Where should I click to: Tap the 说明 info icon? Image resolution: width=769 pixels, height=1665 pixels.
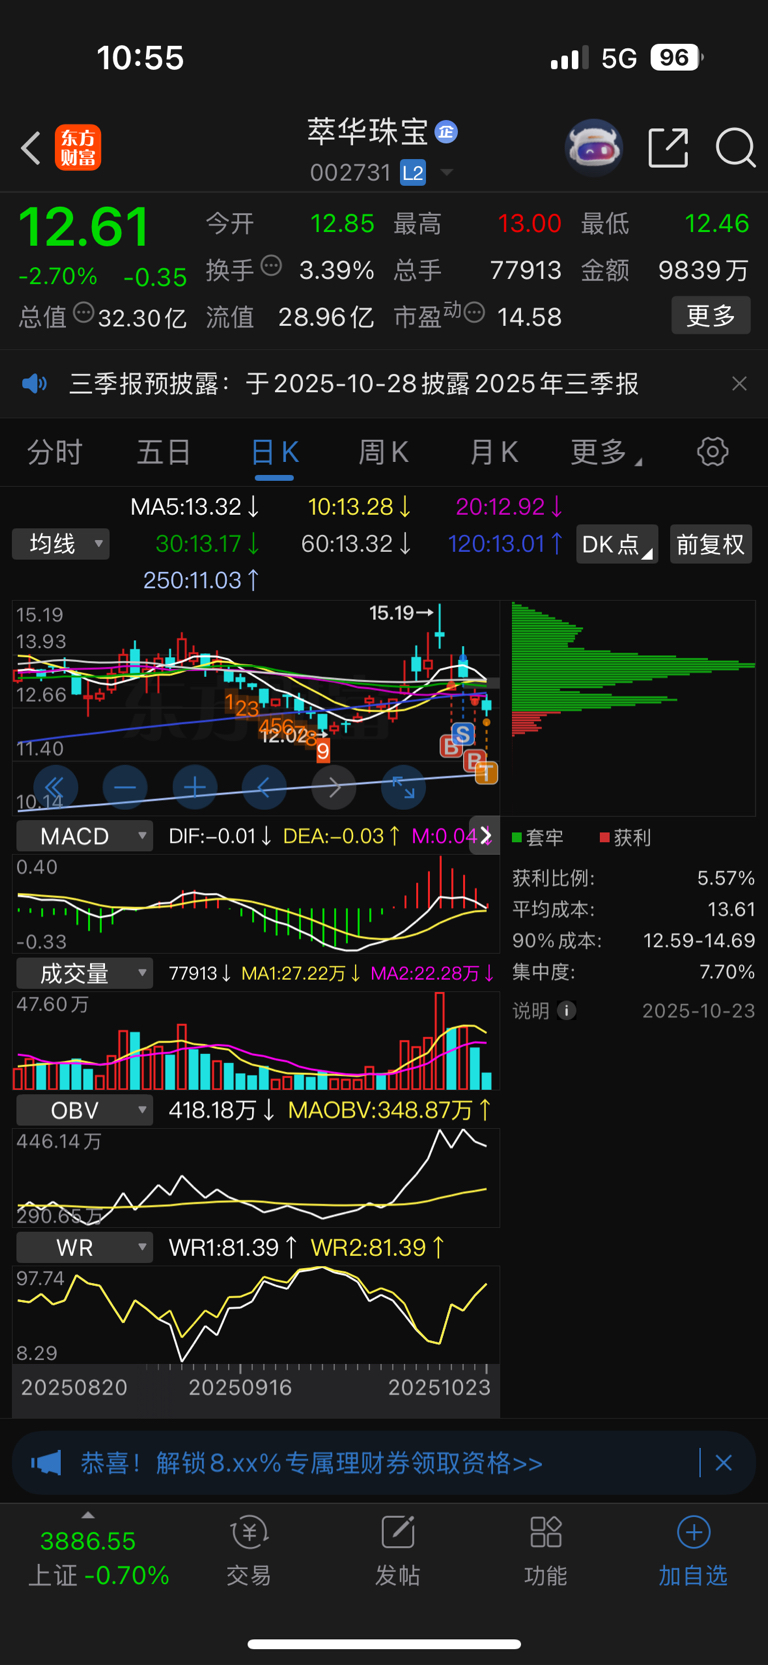566,1011
